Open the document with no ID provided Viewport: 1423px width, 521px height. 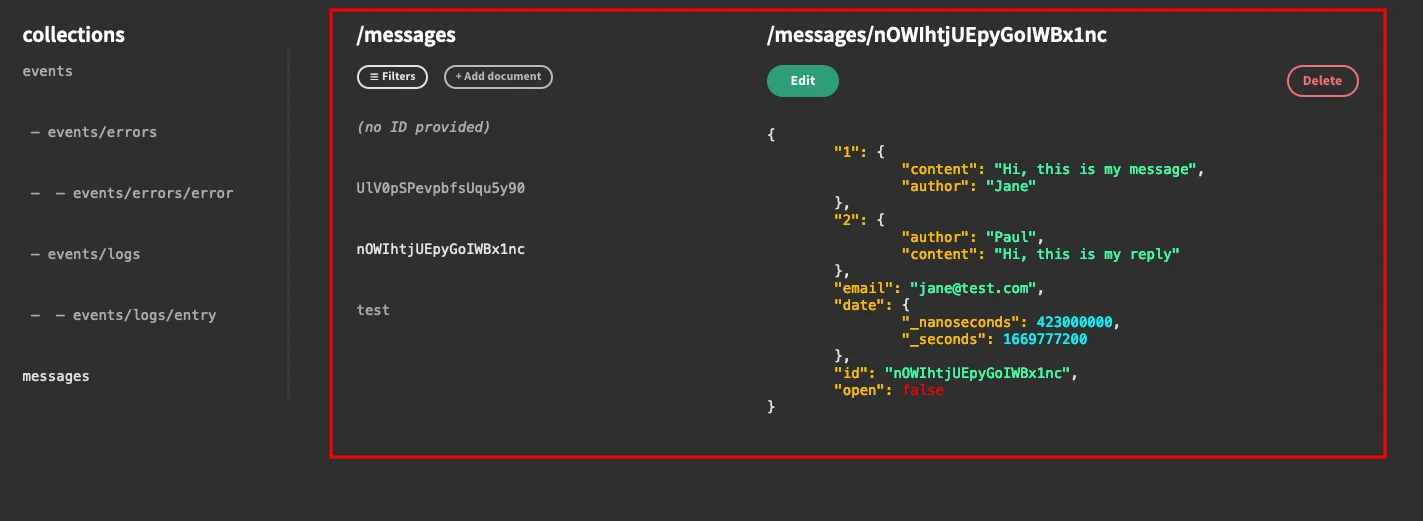(x=423, y=127)
